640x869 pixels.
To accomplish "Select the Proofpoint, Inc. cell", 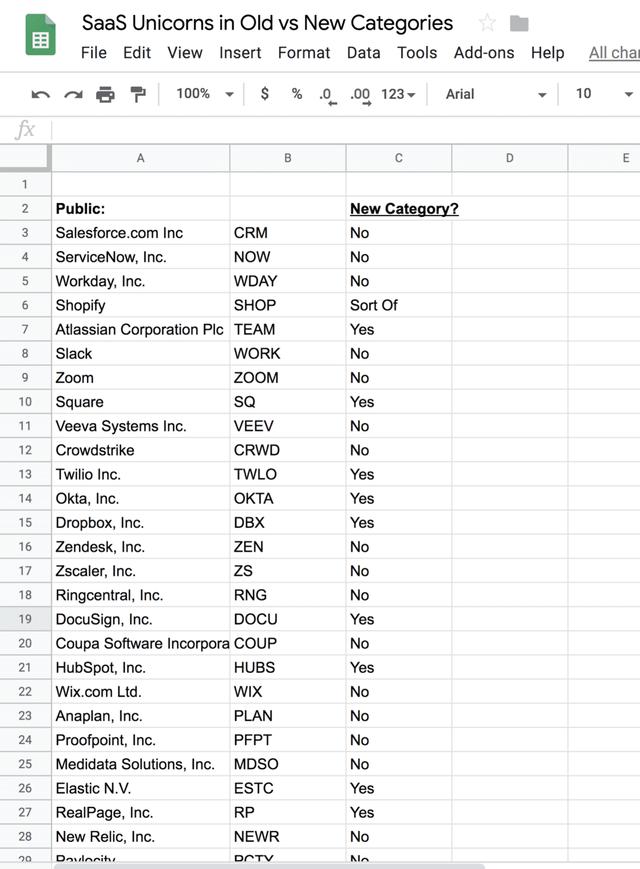I will [x=141, y=740].
